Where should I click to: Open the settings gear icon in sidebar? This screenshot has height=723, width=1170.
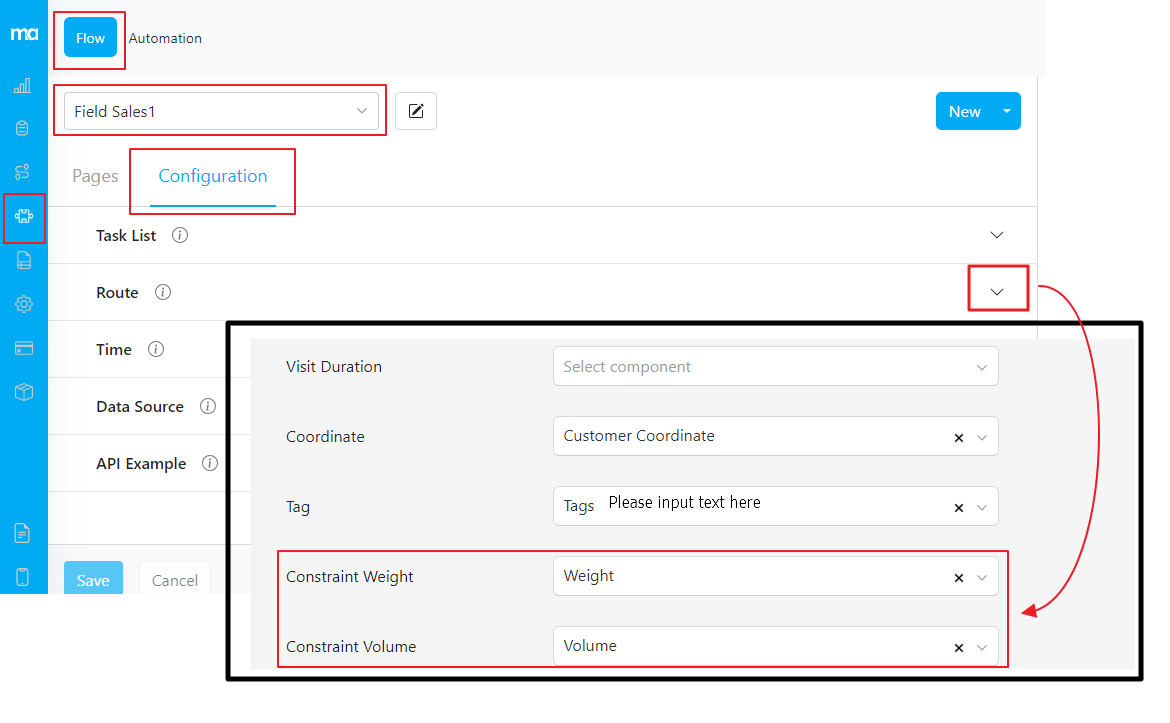(22, 304)
